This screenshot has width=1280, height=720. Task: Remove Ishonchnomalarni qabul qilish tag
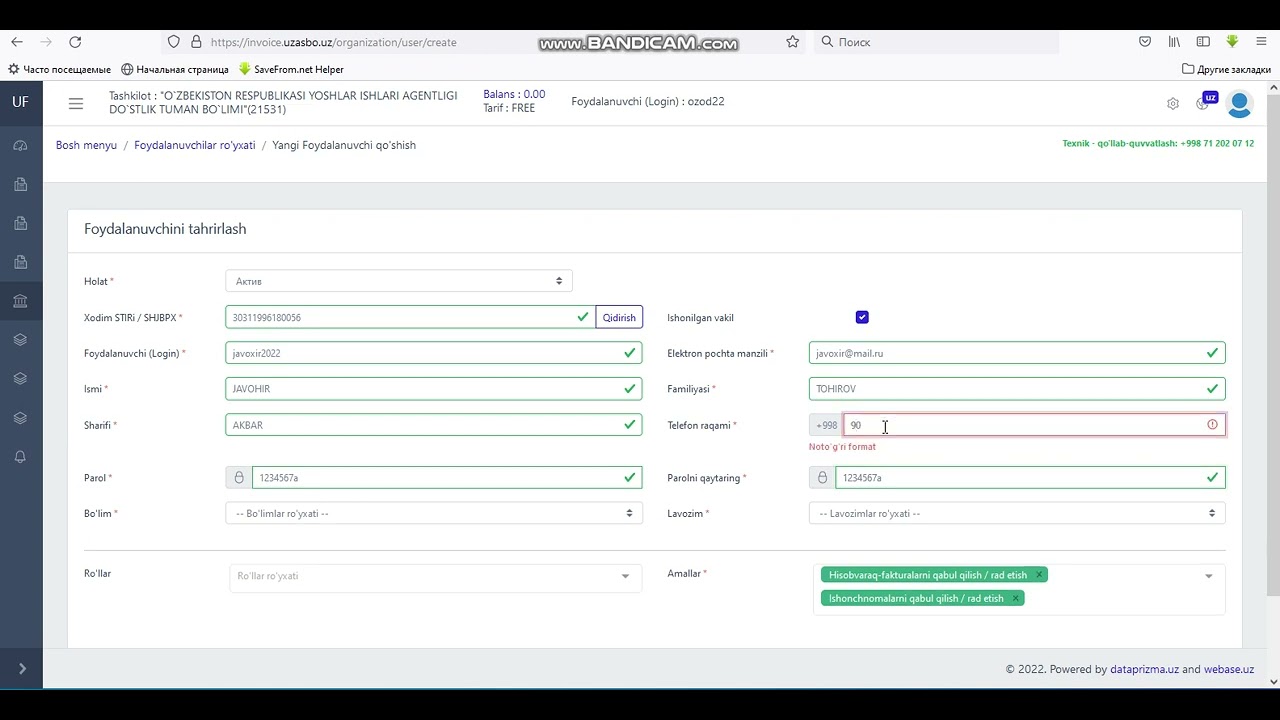[1015, 598]
